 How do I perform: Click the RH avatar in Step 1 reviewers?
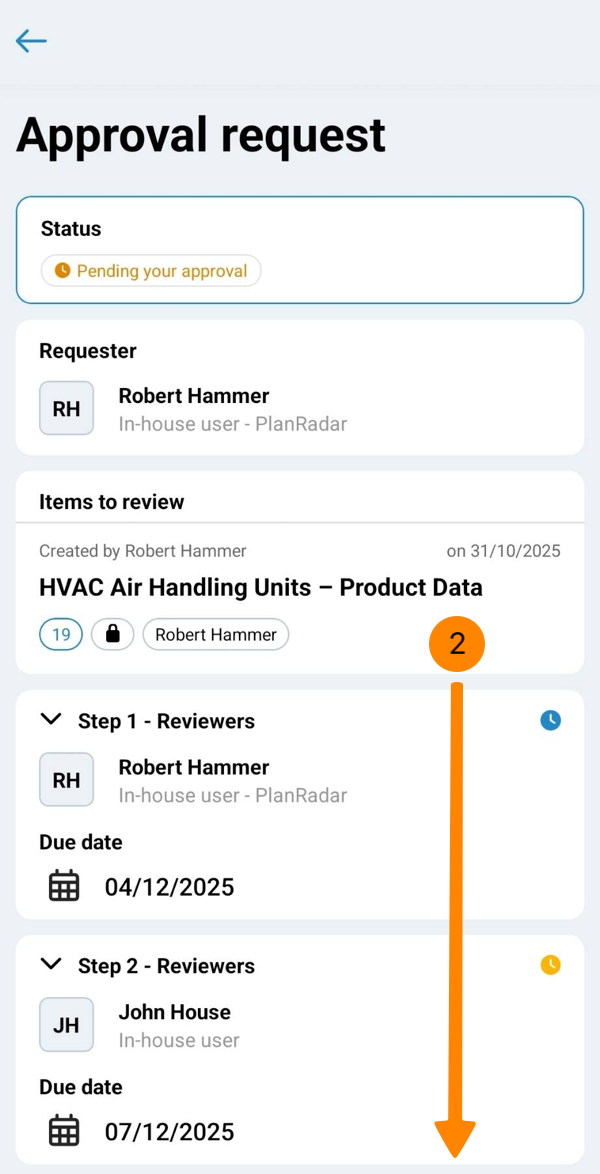click(66, 779)
